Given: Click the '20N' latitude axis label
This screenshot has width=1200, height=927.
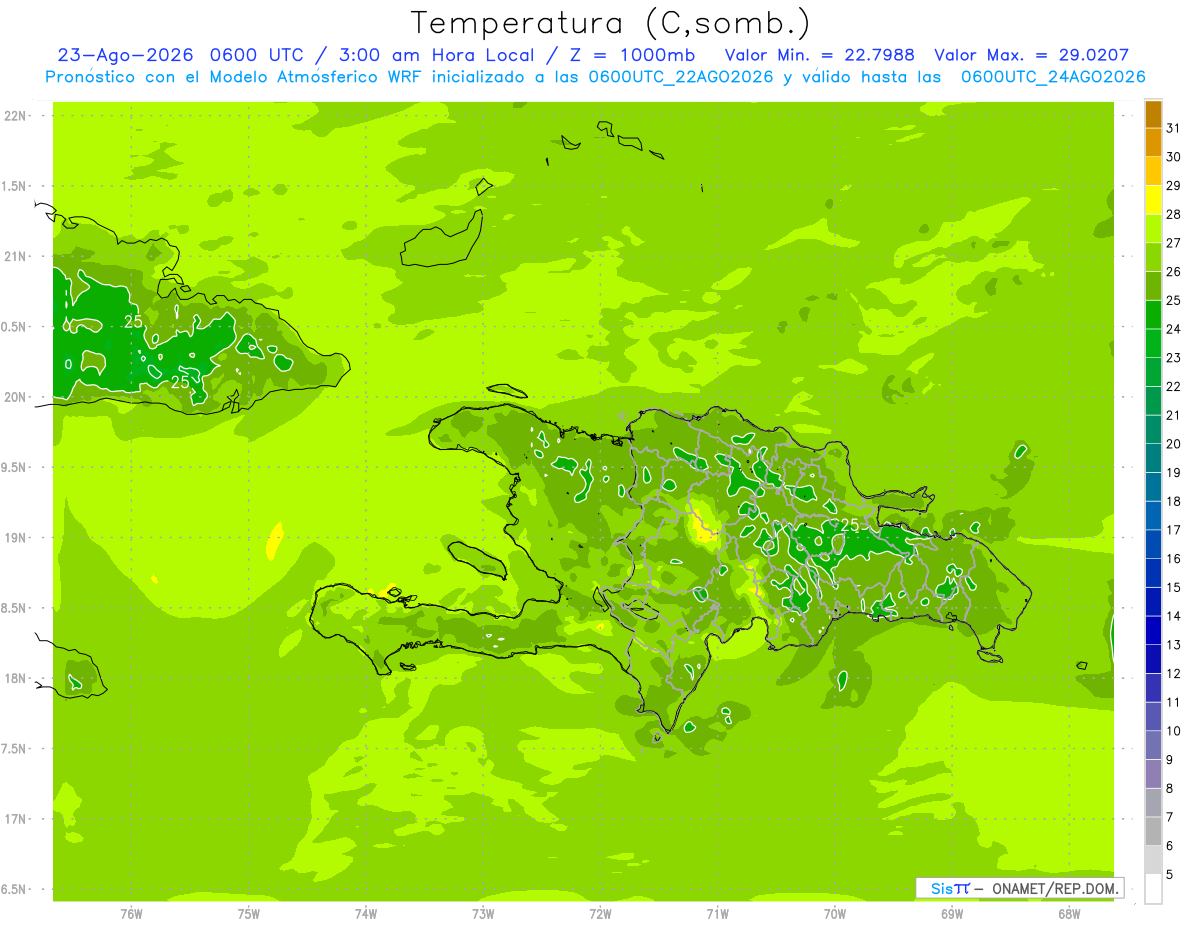Looking at the screenshot, I should click(x=15, y=398).
